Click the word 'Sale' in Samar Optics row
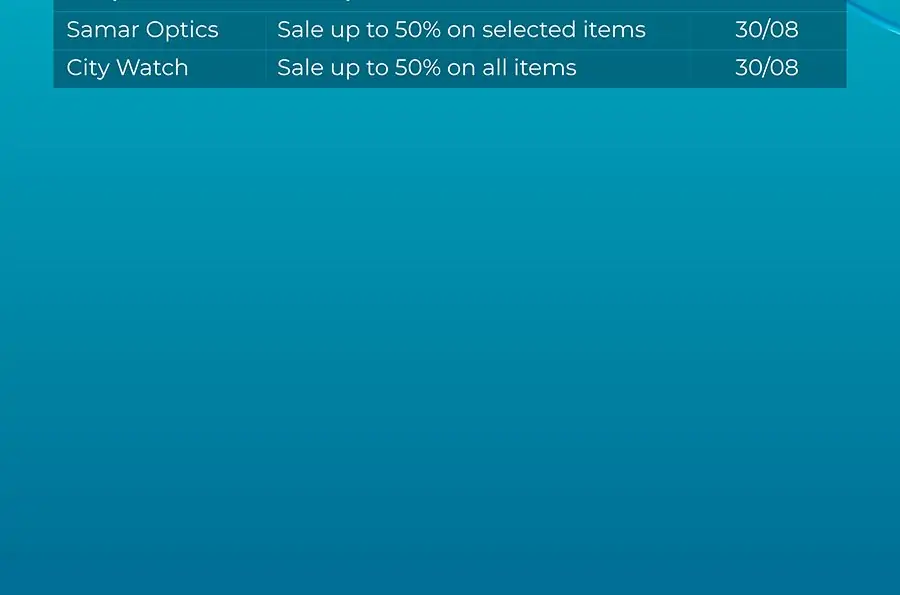The height and width of the screenshot is (595, 900). (300, 30)
